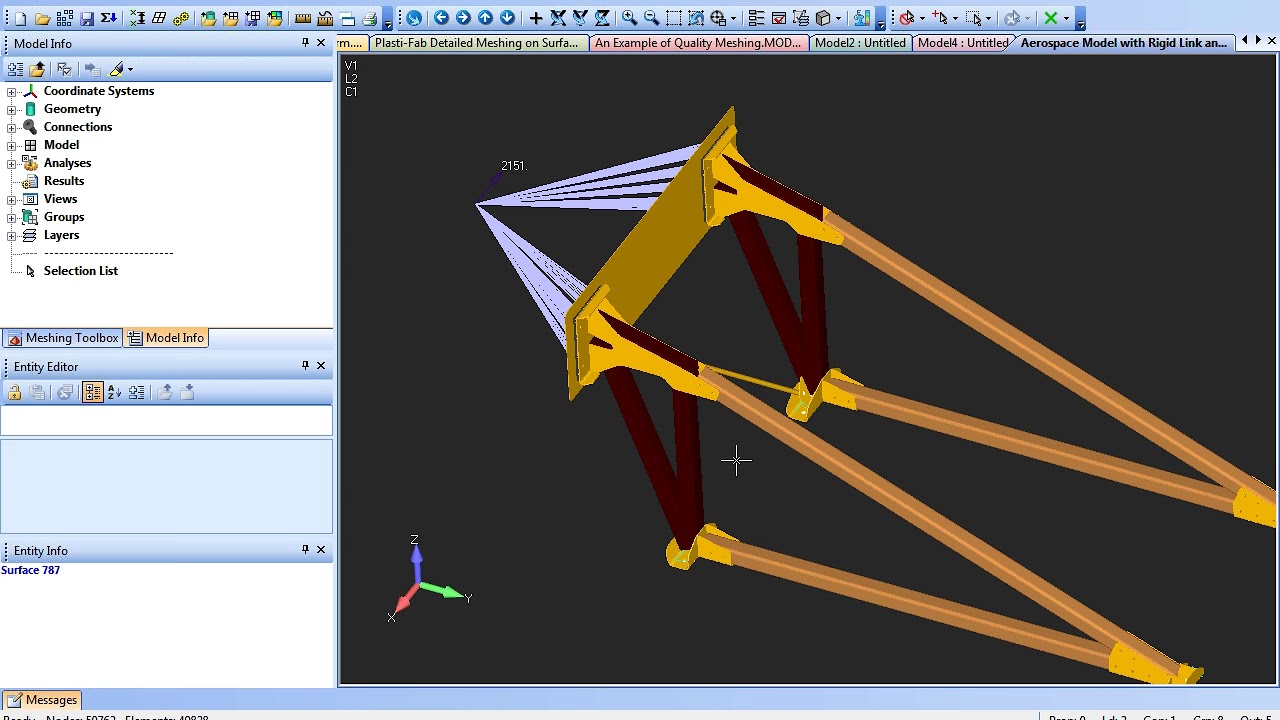Select Aerospace Model with Rigid Link tab
Viewport: 1280px width, 720px height.
click(1124, 43)
